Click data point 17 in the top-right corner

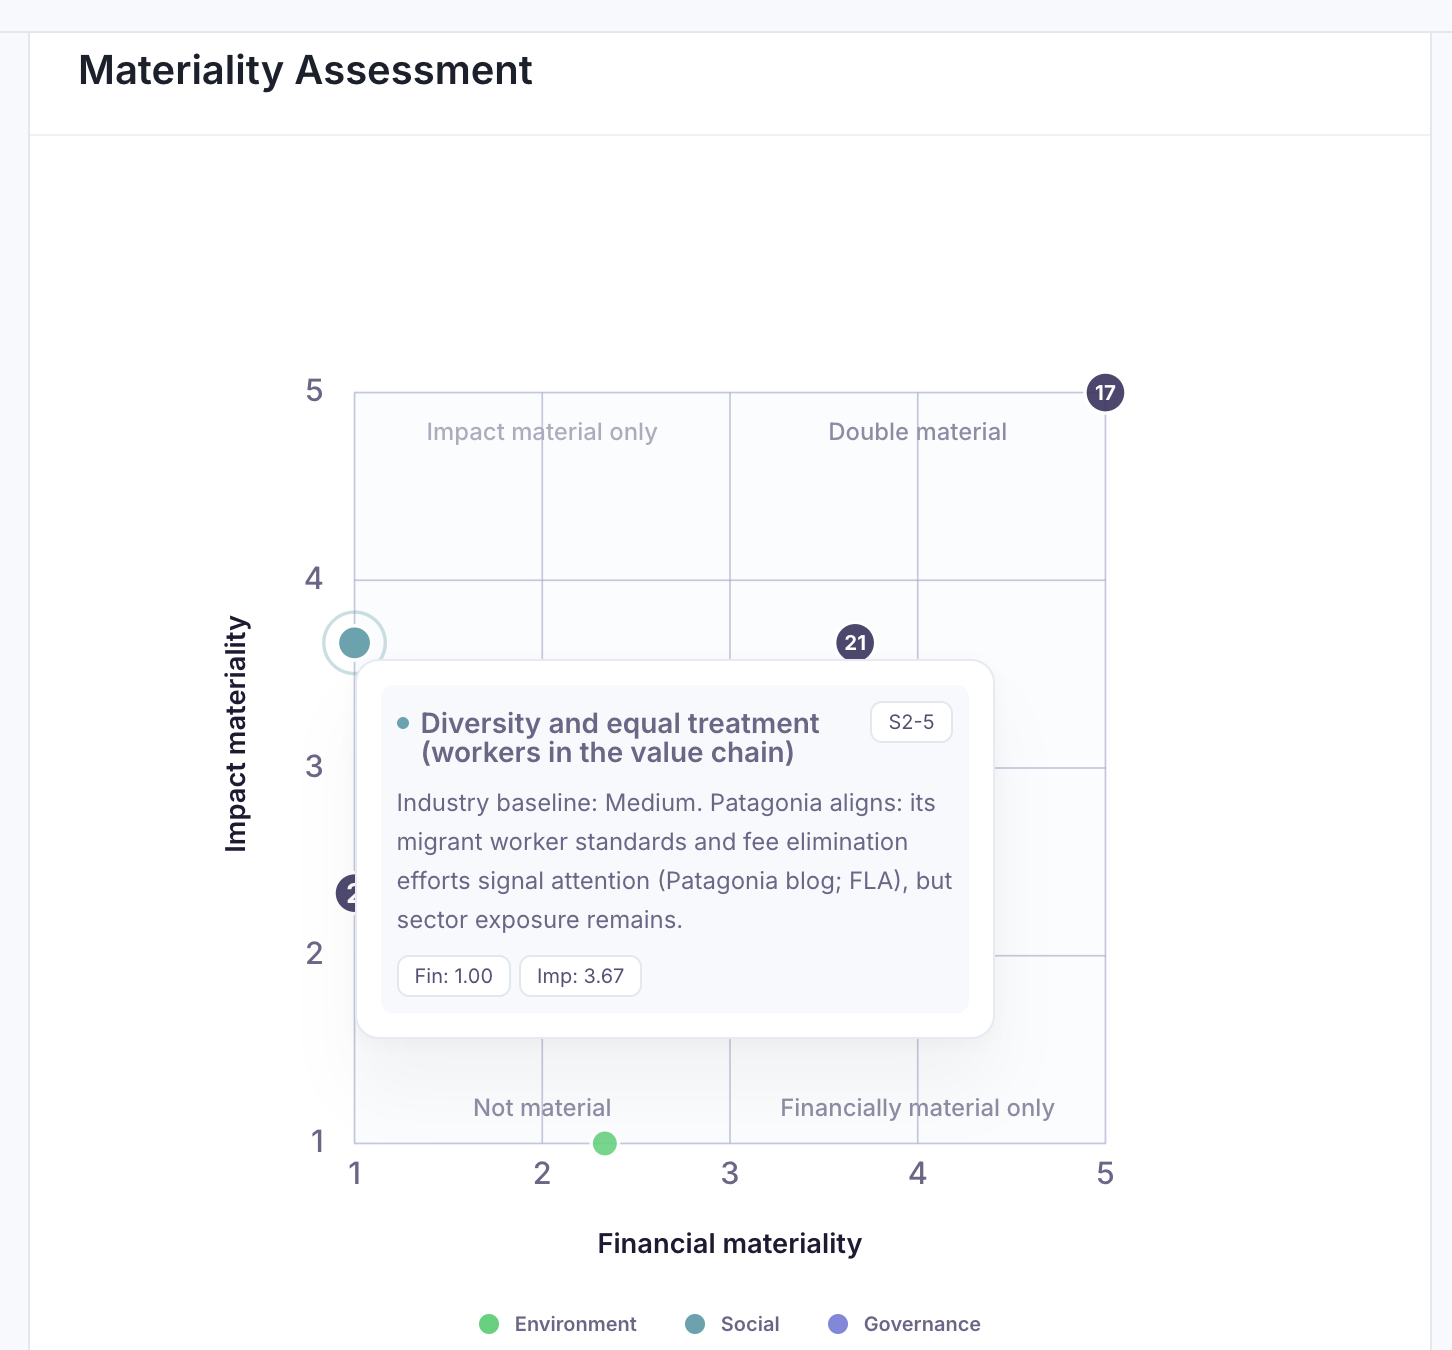point(1105,393)
